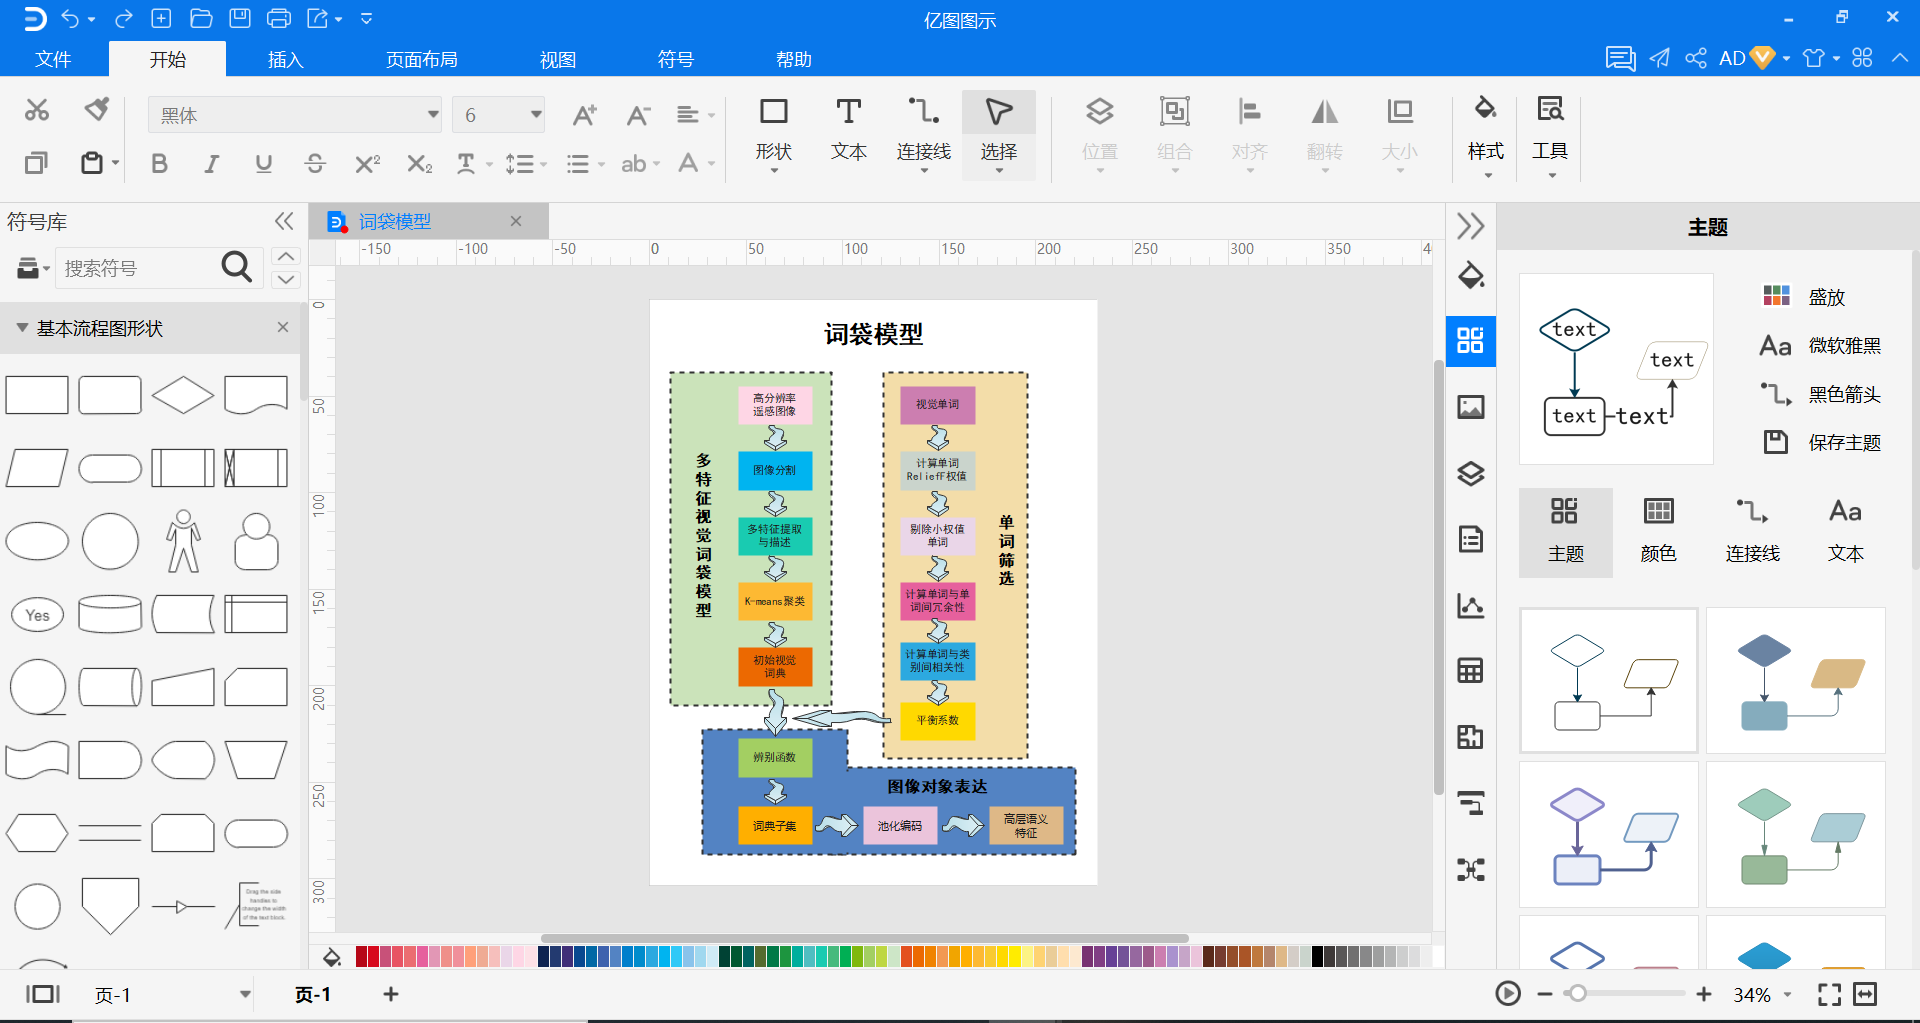Click the copy icon in ribbon
This screenshot has width=1920, height=1023.
[x=36, y=162]
